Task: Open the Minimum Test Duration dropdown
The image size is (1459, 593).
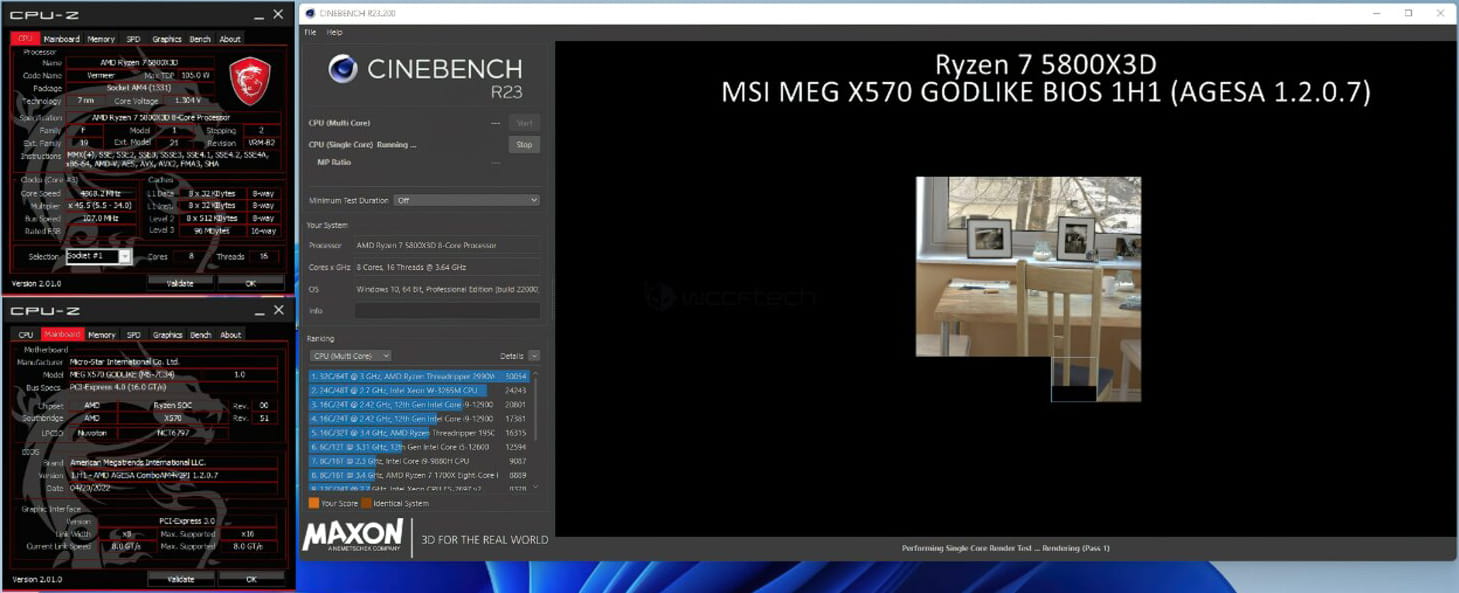Action: (x=466, y=200)
